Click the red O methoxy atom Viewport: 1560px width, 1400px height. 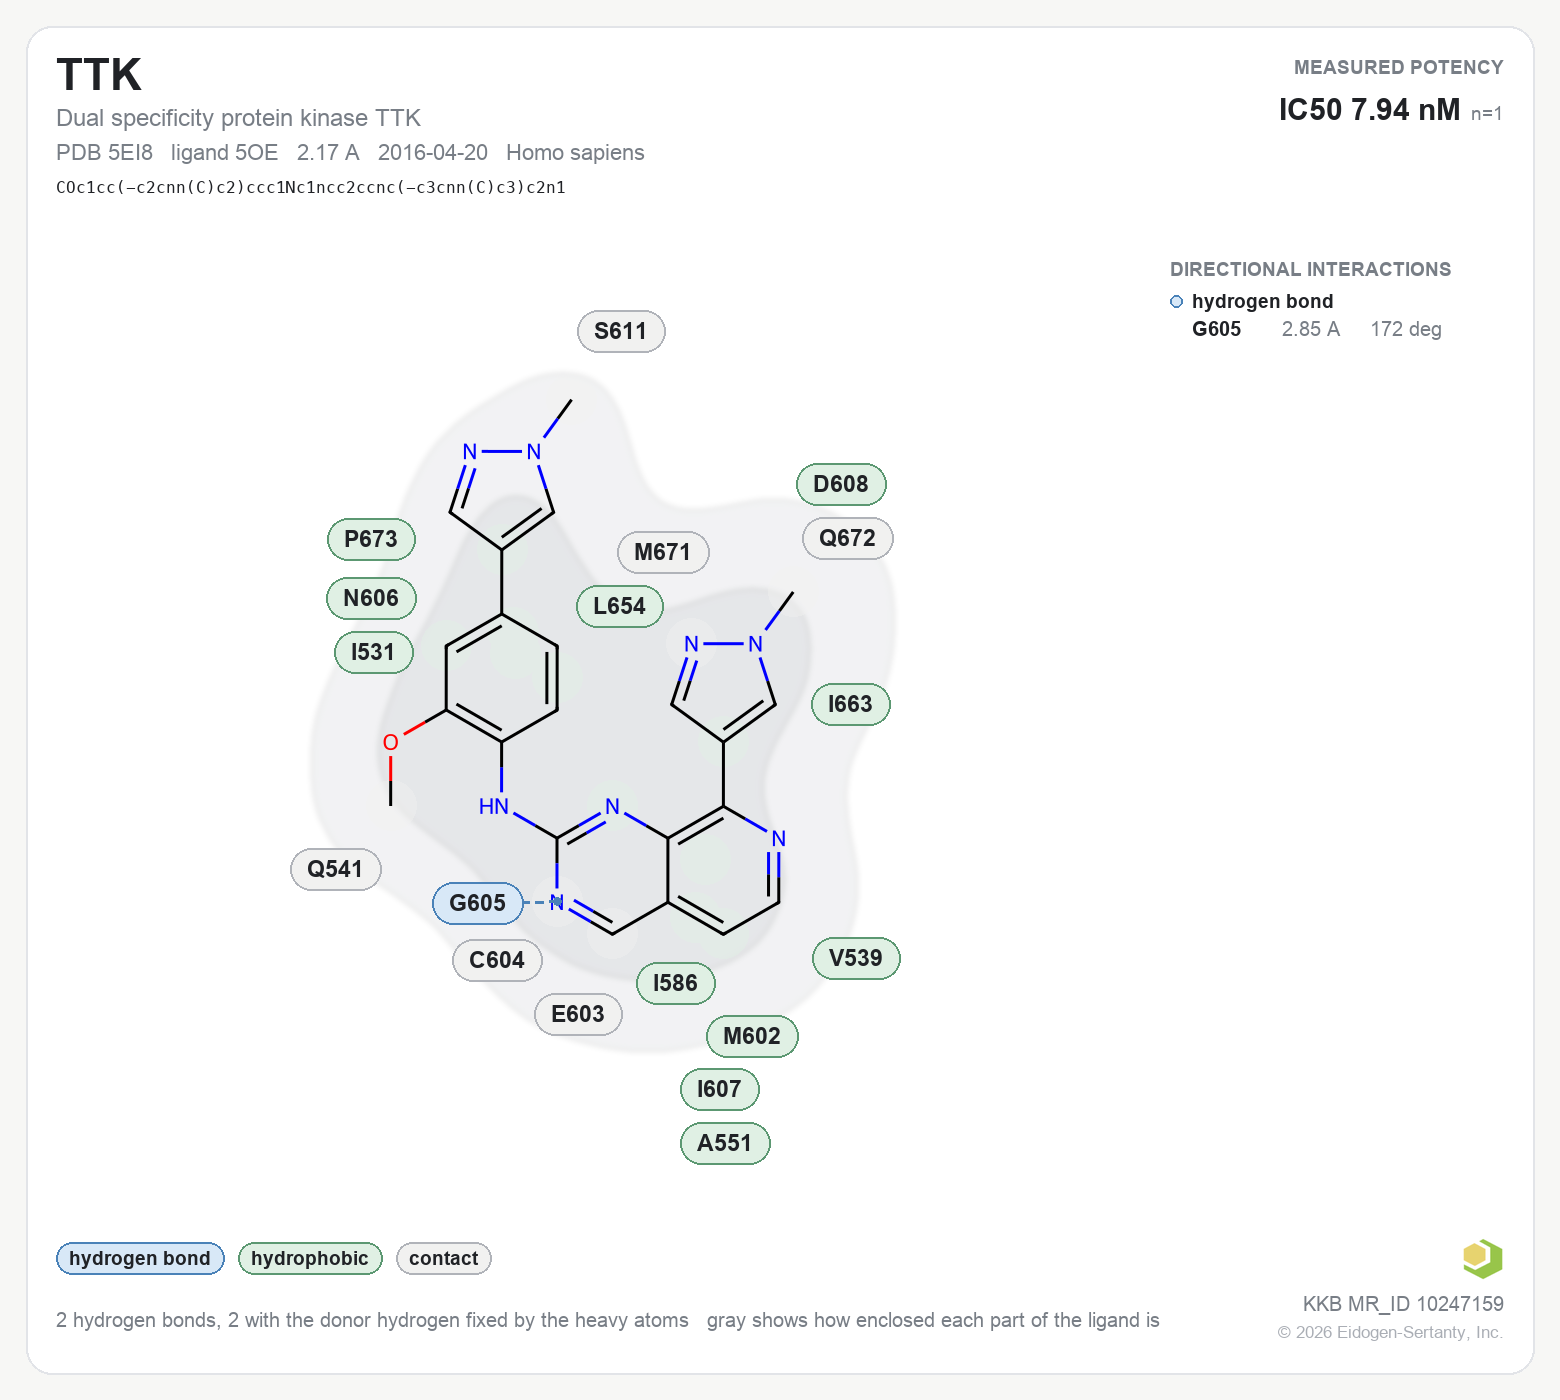(391, 743)
